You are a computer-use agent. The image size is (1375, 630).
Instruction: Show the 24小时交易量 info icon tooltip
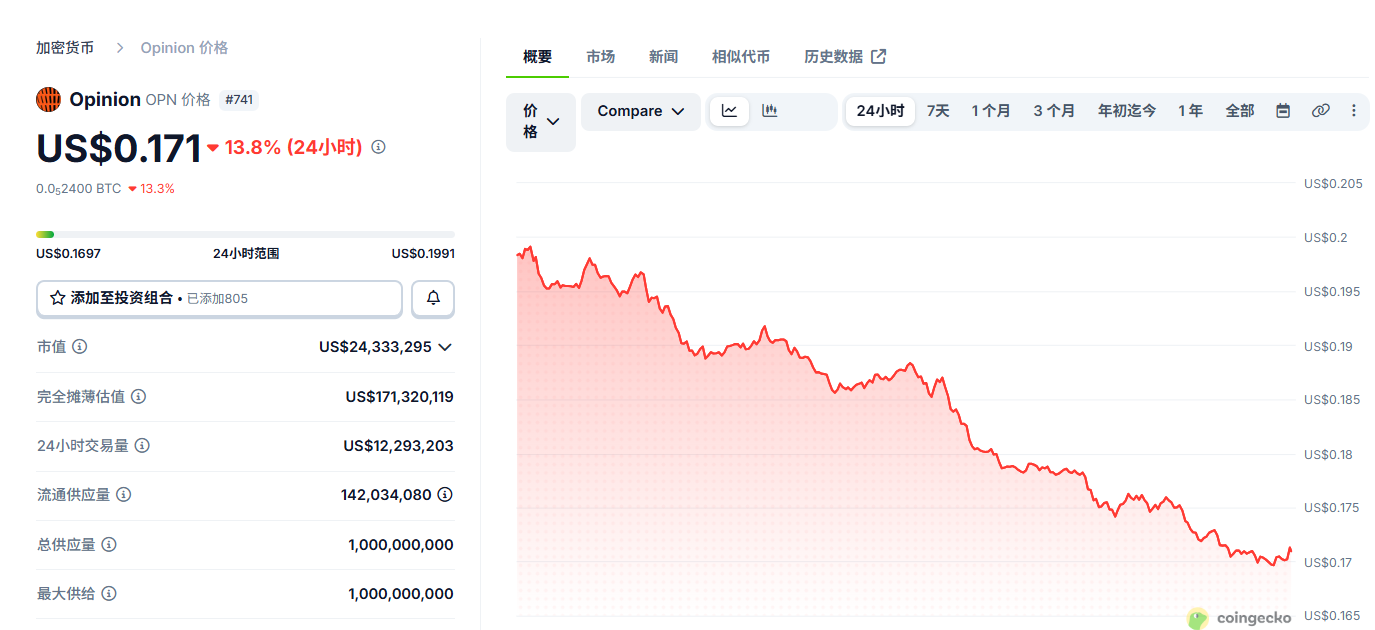(x=142, y=446)
